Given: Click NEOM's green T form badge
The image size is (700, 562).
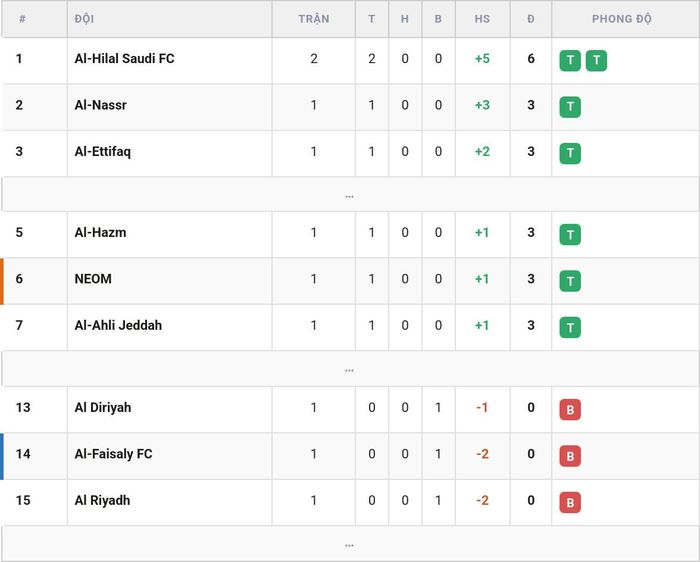Looking at the screenshot, I should pos(570,281).
